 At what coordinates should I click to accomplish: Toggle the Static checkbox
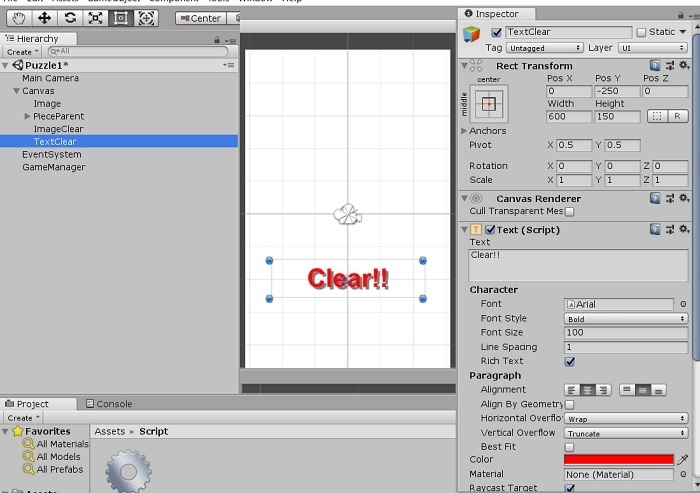click(x=642, y=32)
